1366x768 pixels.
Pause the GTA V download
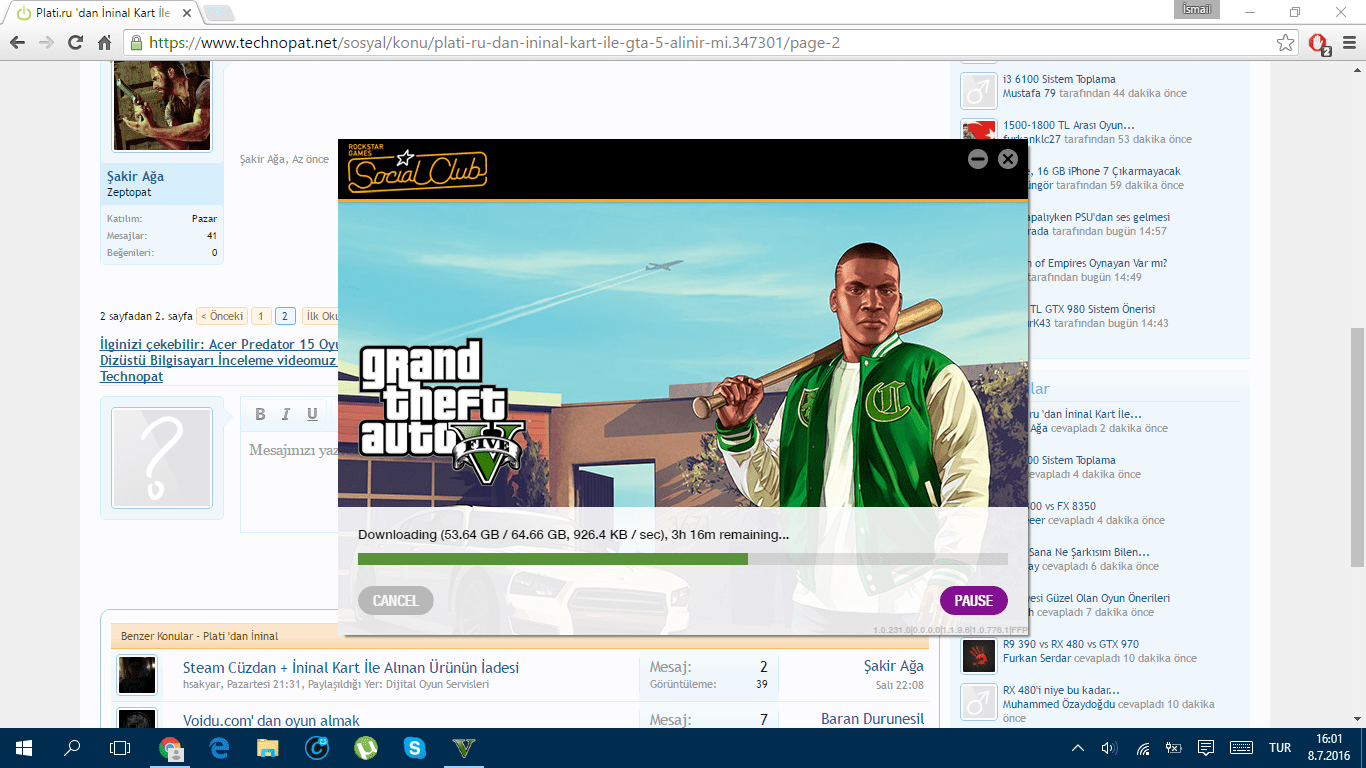pyautogui.click(x=973, y=600)
